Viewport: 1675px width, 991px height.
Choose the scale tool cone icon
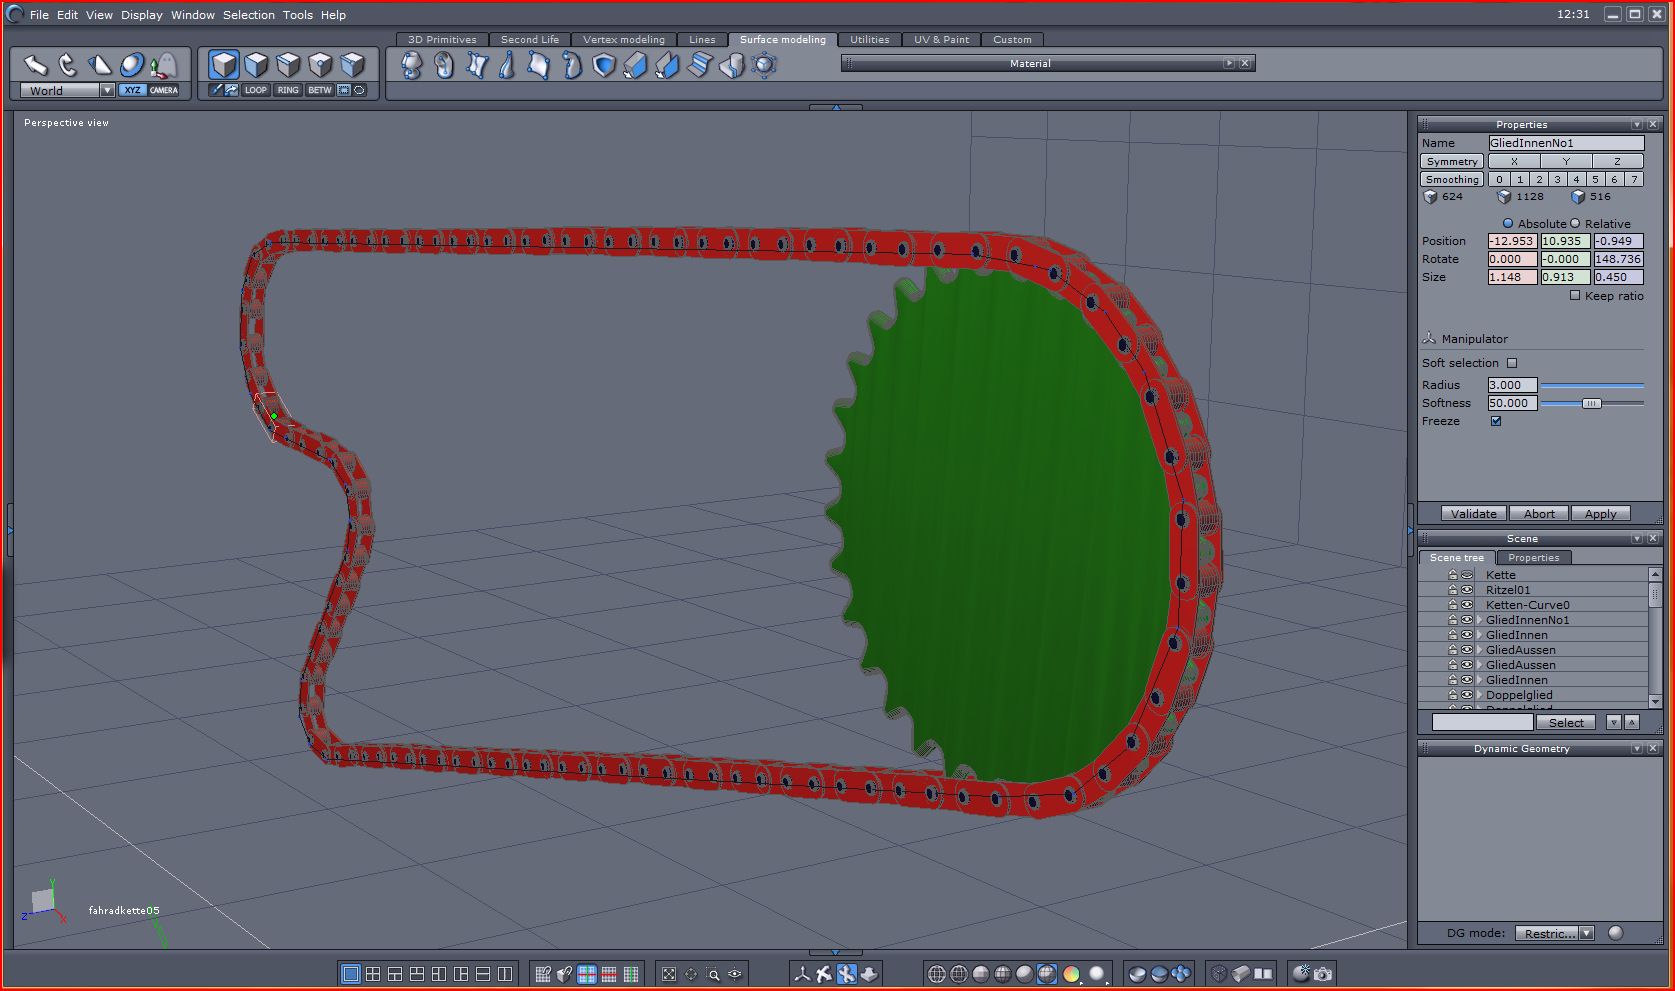100,65
